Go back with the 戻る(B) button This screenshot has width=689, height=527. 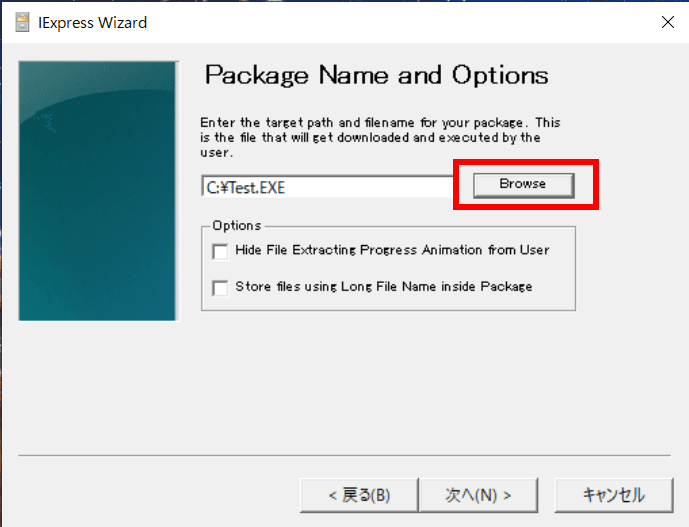[359, 495]
